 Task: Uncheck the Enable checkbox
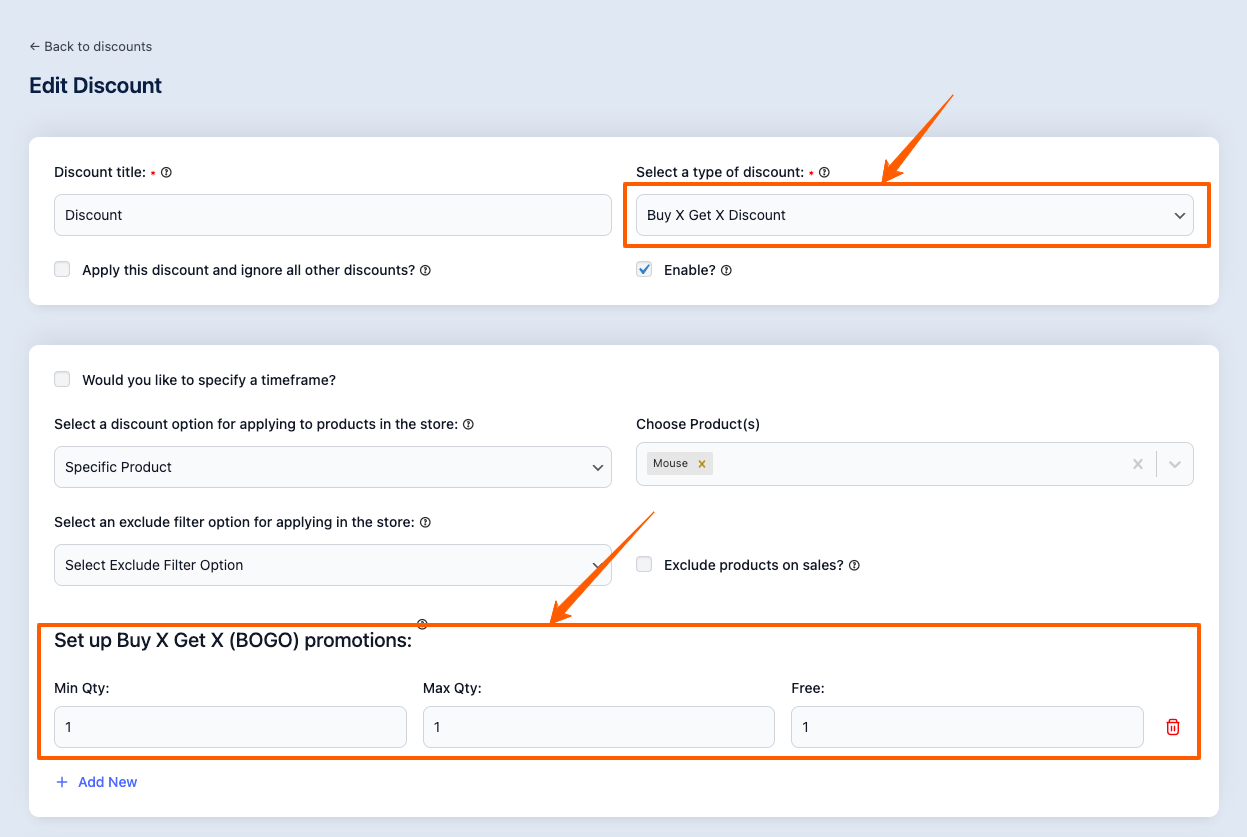[644, 269]
